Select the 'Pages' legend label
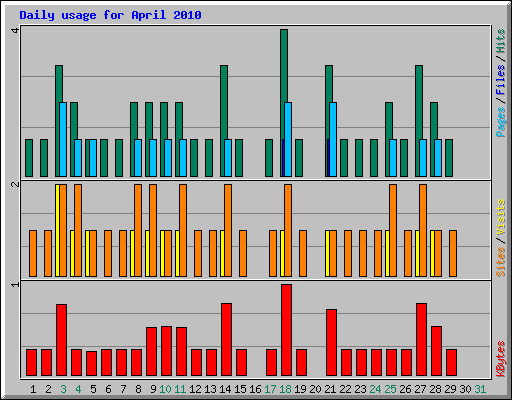This screenshot has width=512, height=400. (500, 122)
